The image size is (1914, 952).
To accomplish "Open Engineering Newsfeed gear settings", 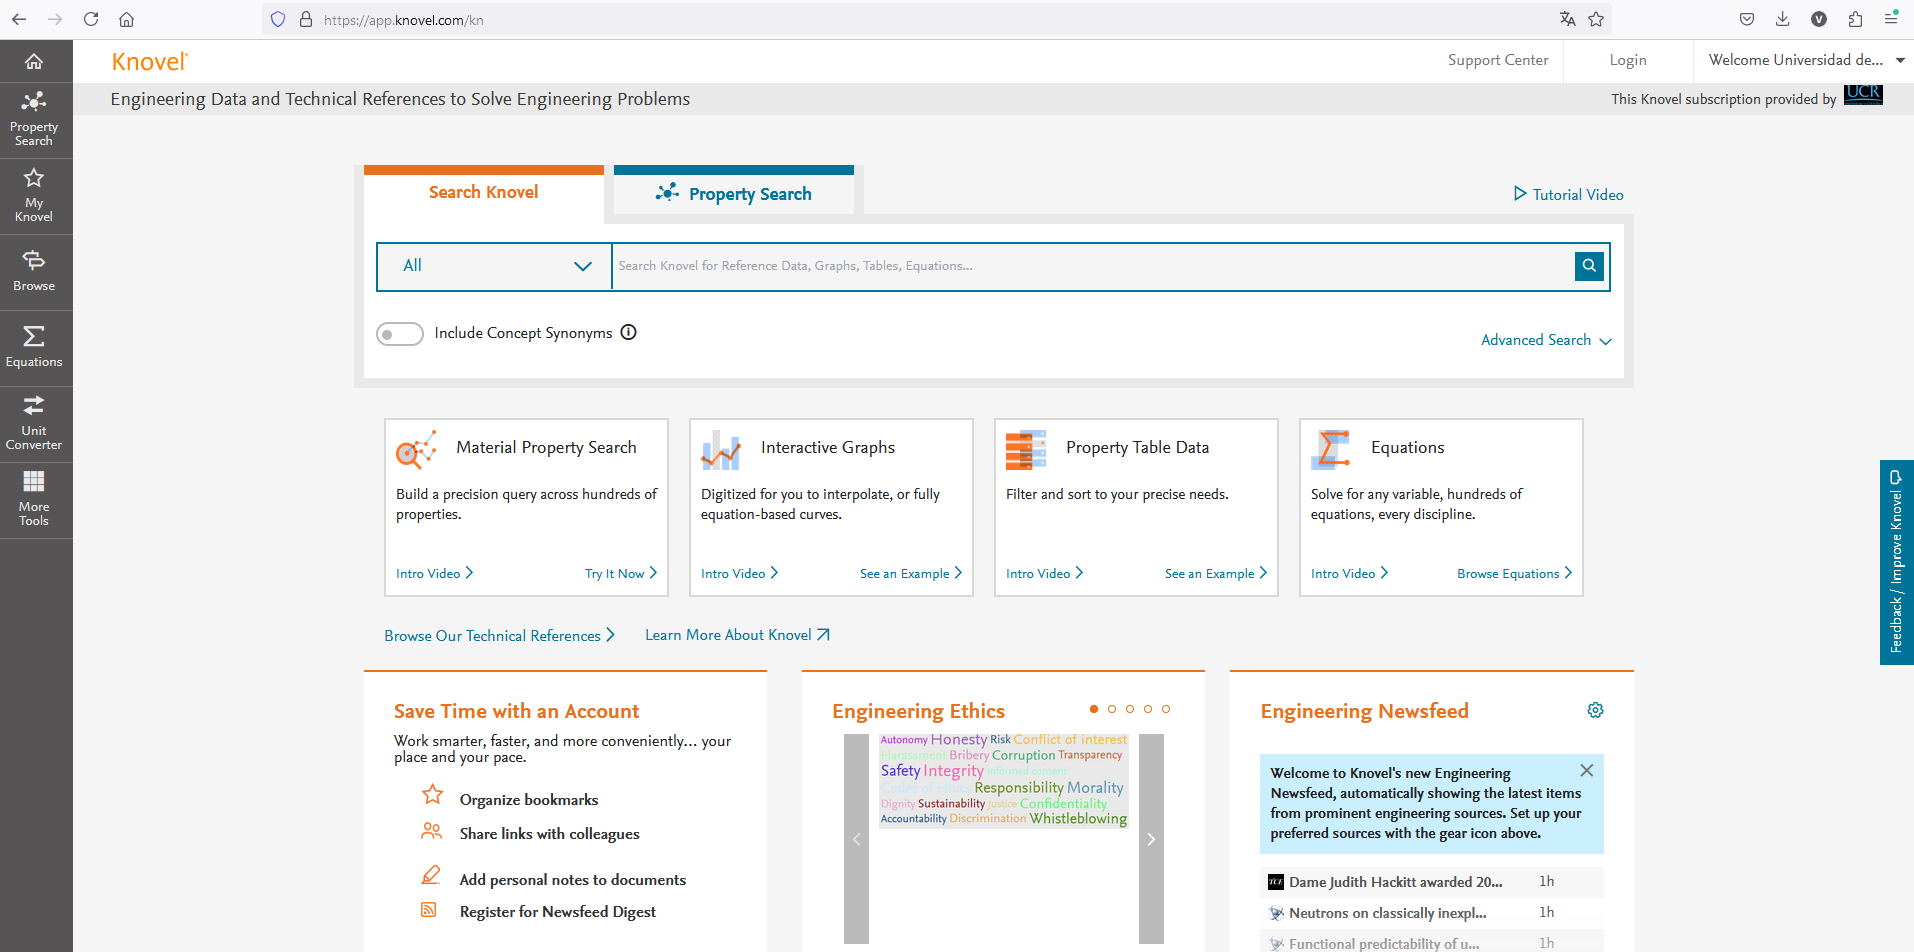I will pos(1595,710).
